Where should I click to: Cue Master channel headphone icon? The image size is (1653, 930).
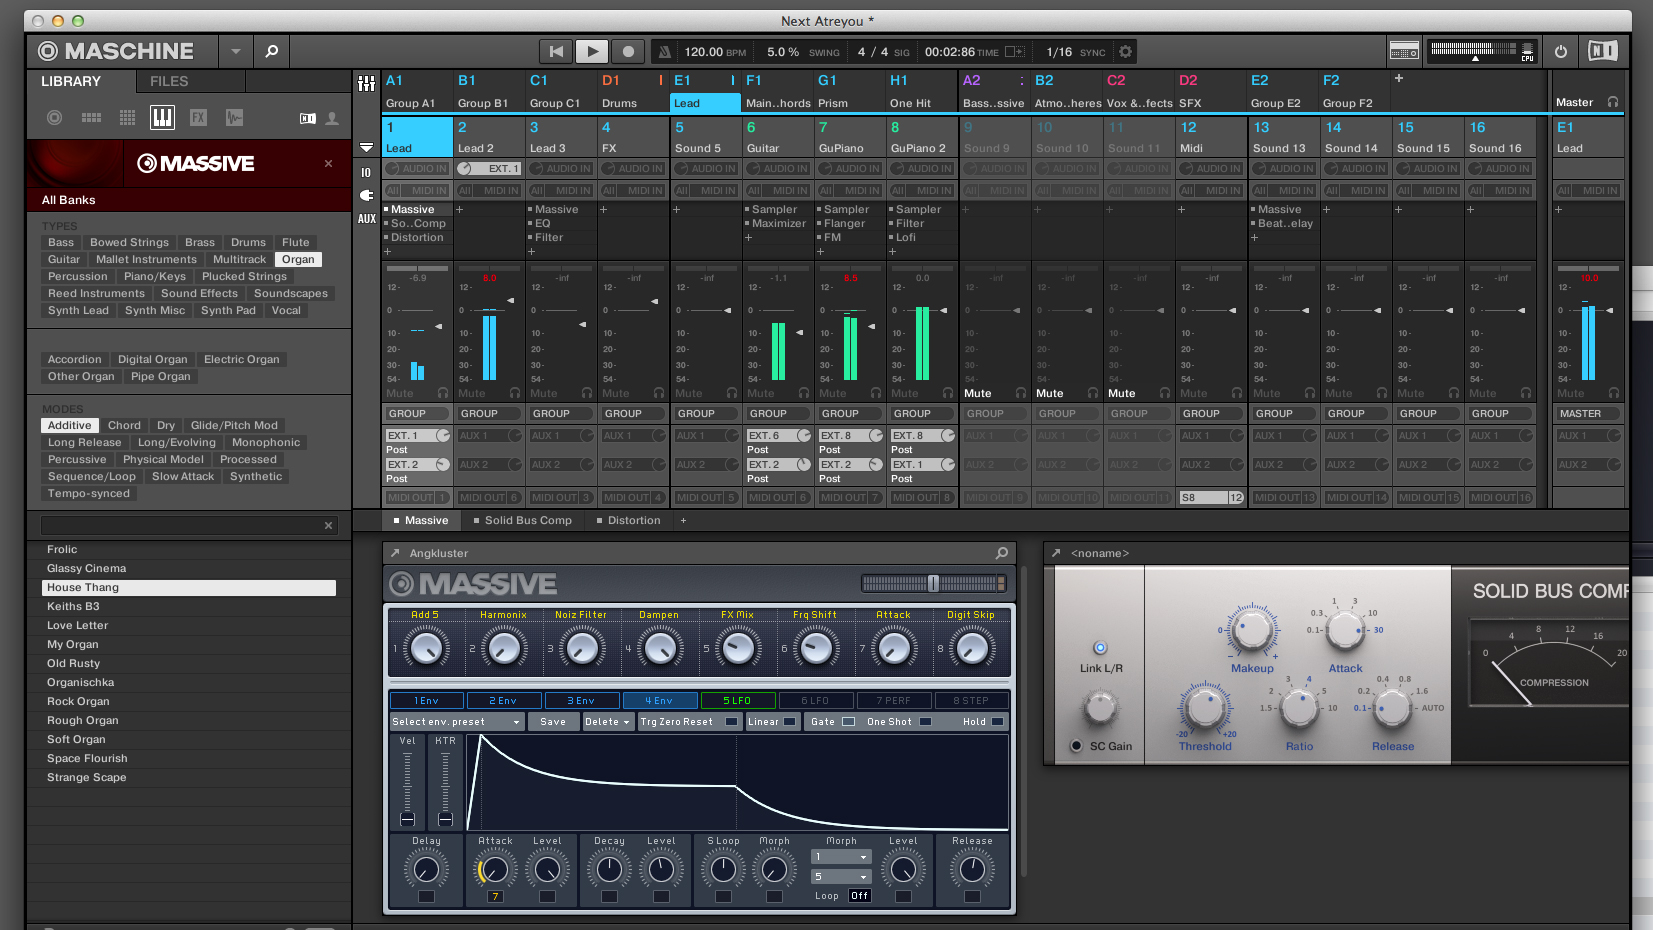tap(1612, 102)
